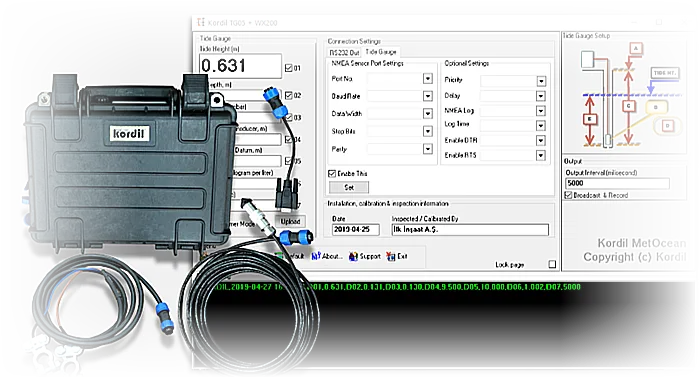Toggle checkbox 03 in Tide Gauge panel
This screenshot has width=700, height=378.
click(x=289, y=117)
